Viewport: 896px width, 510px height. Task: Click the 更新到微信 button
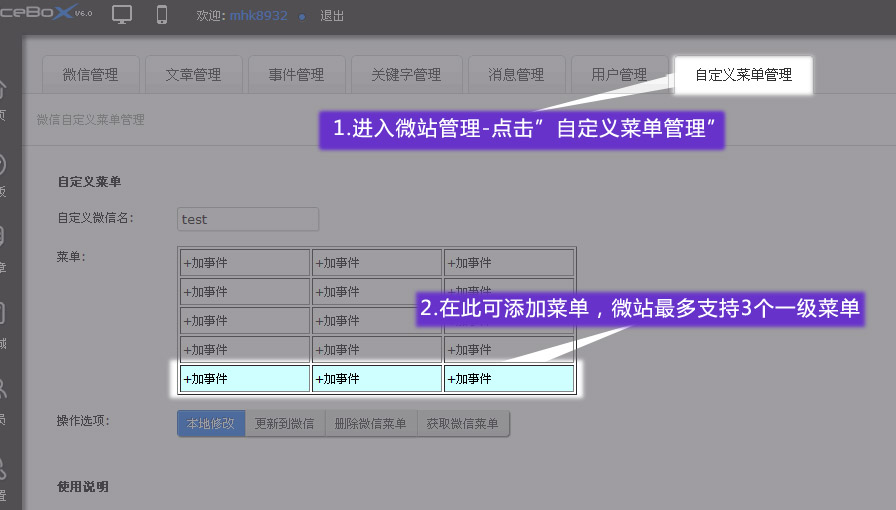coord(285,424)
